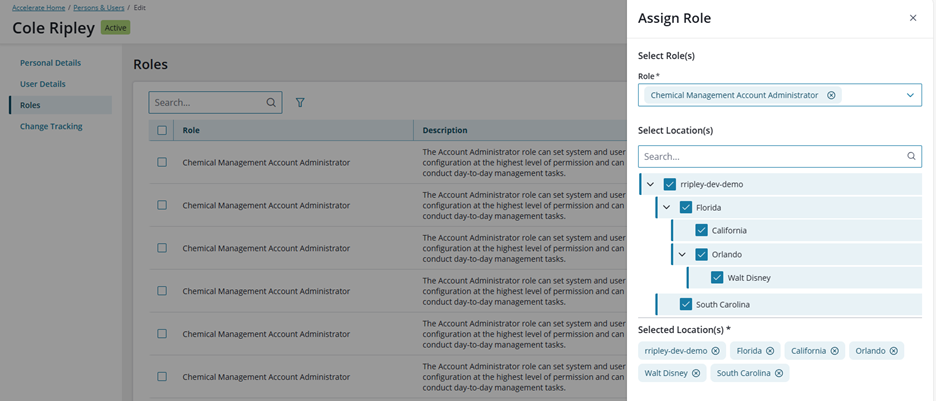Click the Active status badge
The height and width of the screenshot is (401, 936).
tap(116, 27)
